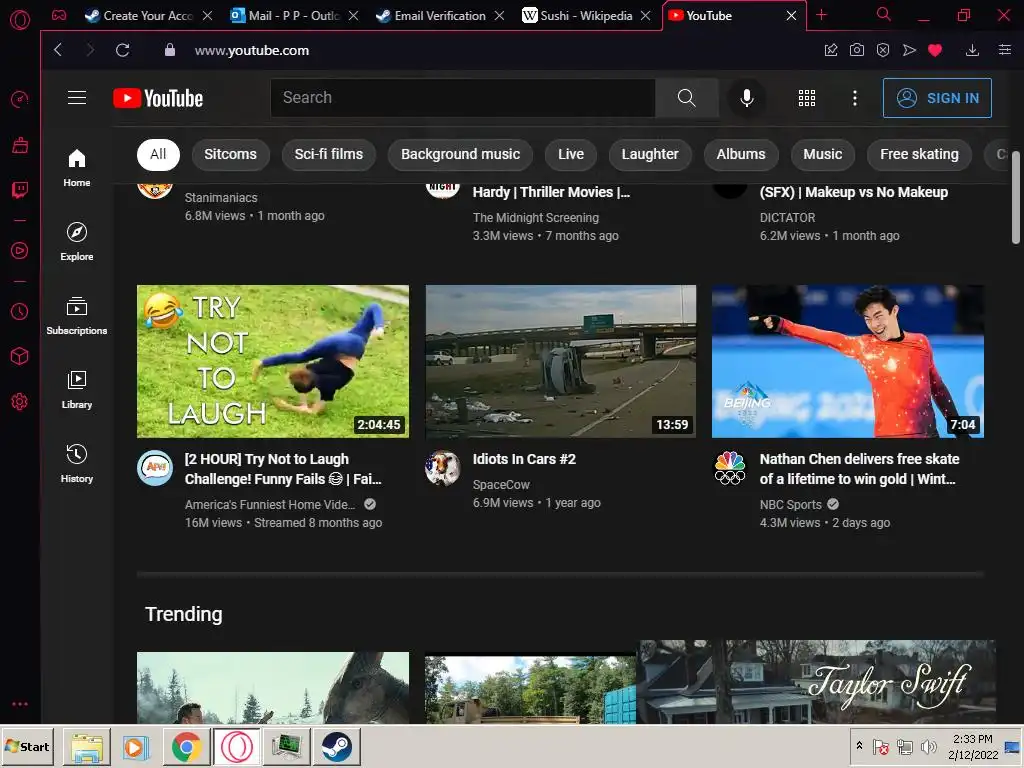Open Easy setup sliders icon
The image size is (1024, 768).
[x=1005, y=50]
